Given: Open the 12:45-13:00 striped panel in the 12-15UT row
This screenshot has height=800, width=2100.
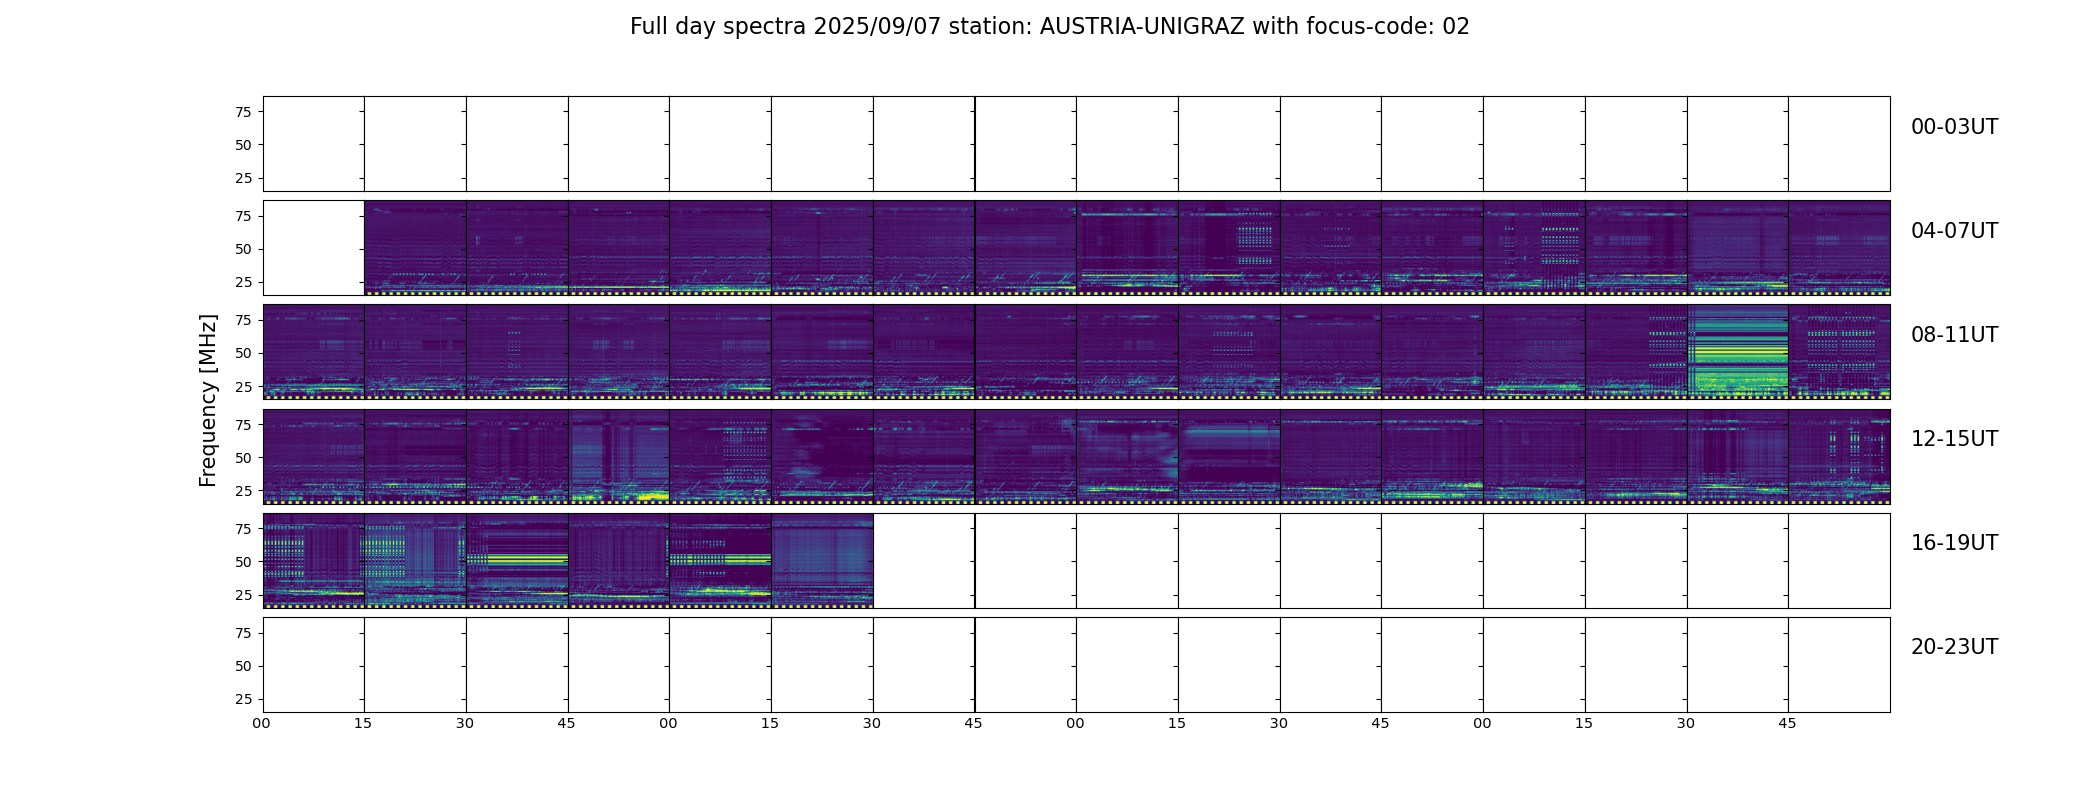Looking at the screenshot, I should 619,456.
